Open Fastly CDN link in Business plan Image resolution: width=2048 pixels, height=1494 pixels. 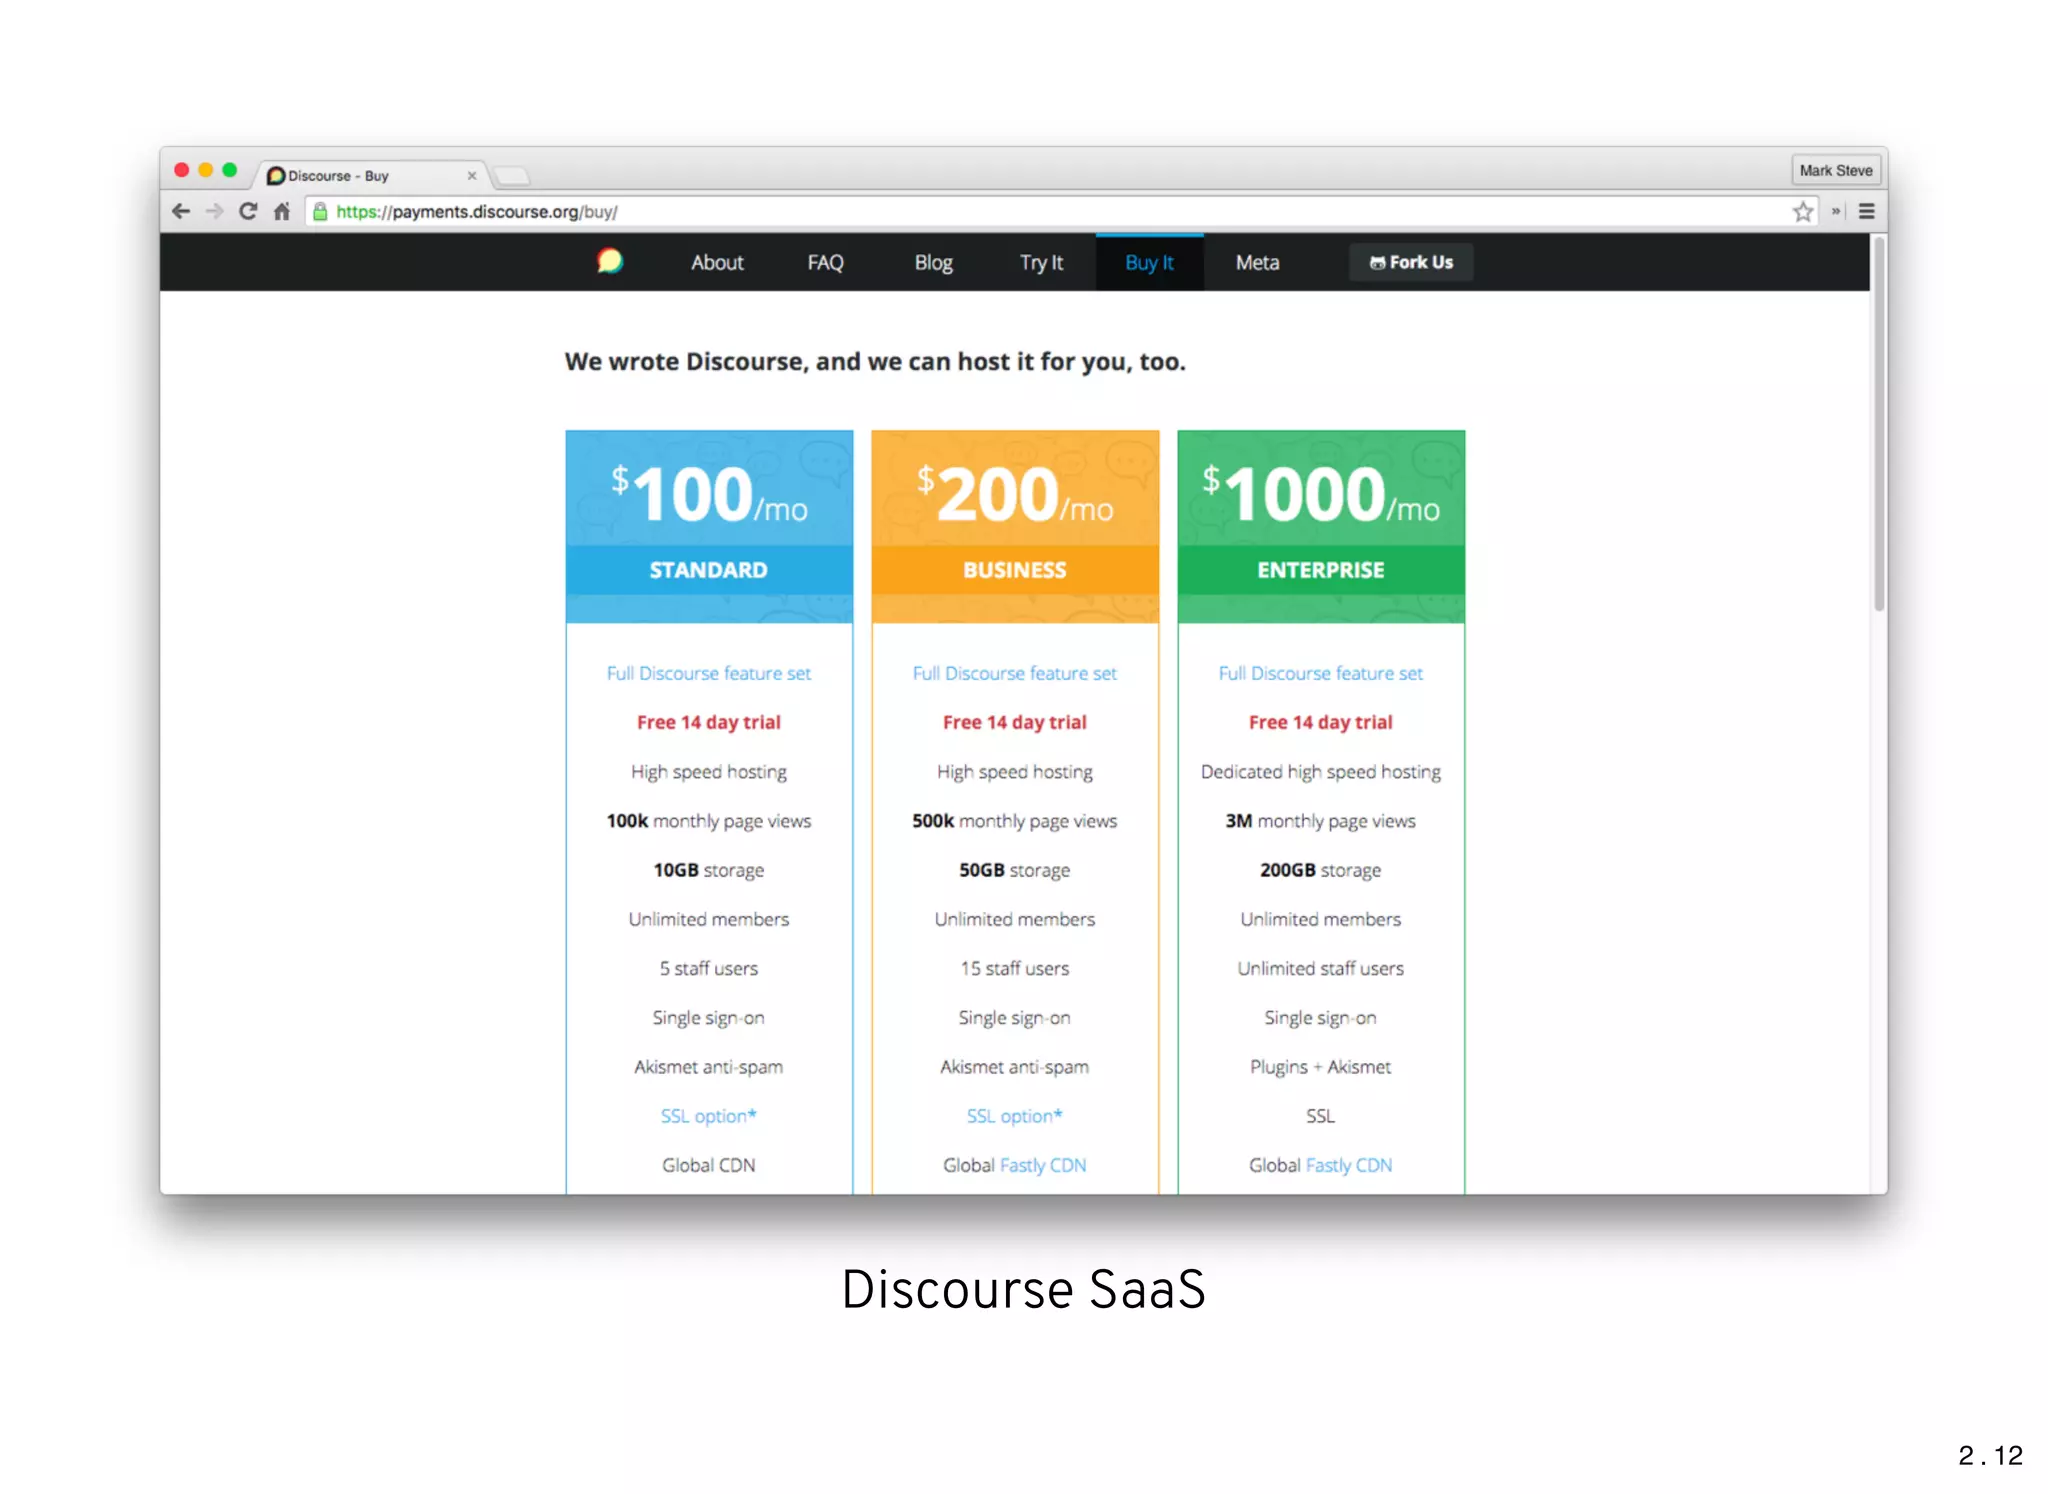(x=1043, y=1165)
